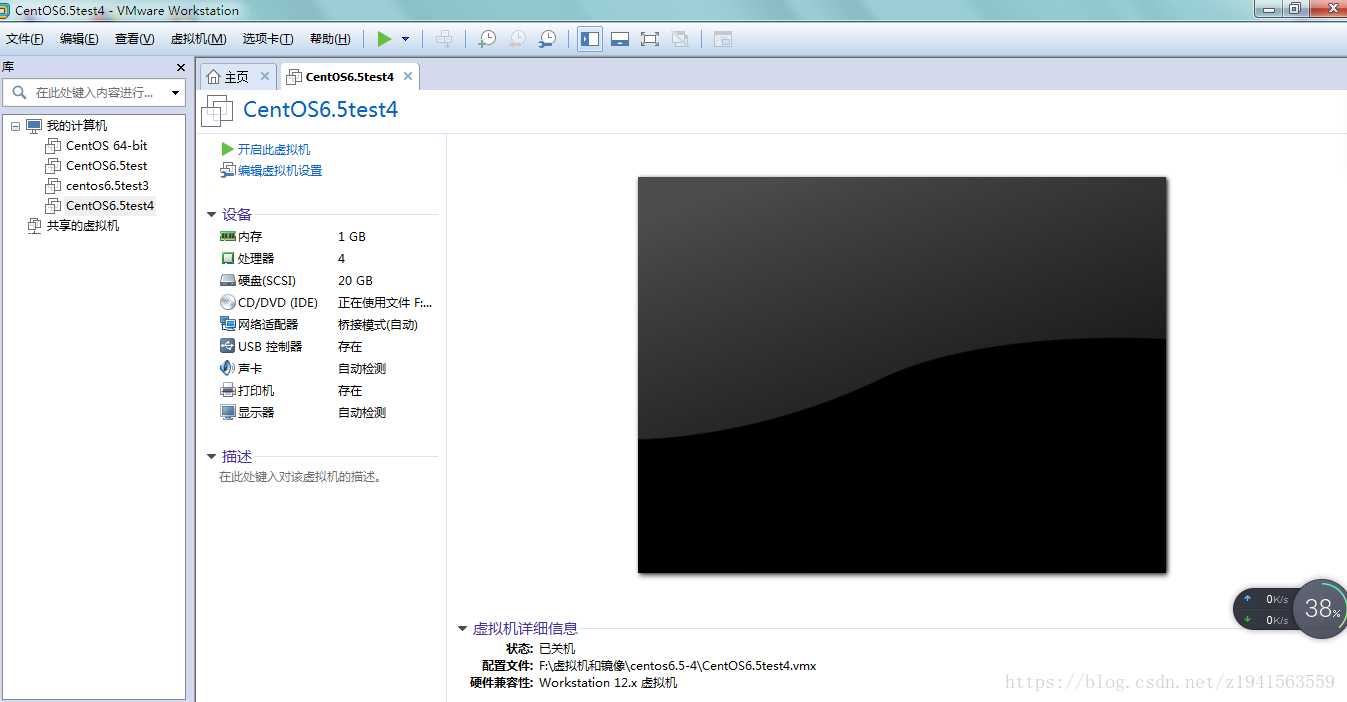Click the 开启此虚拟机 link
Viewport: 1347px width, 702px height.
pyautogui.click(x=274, y=149)
